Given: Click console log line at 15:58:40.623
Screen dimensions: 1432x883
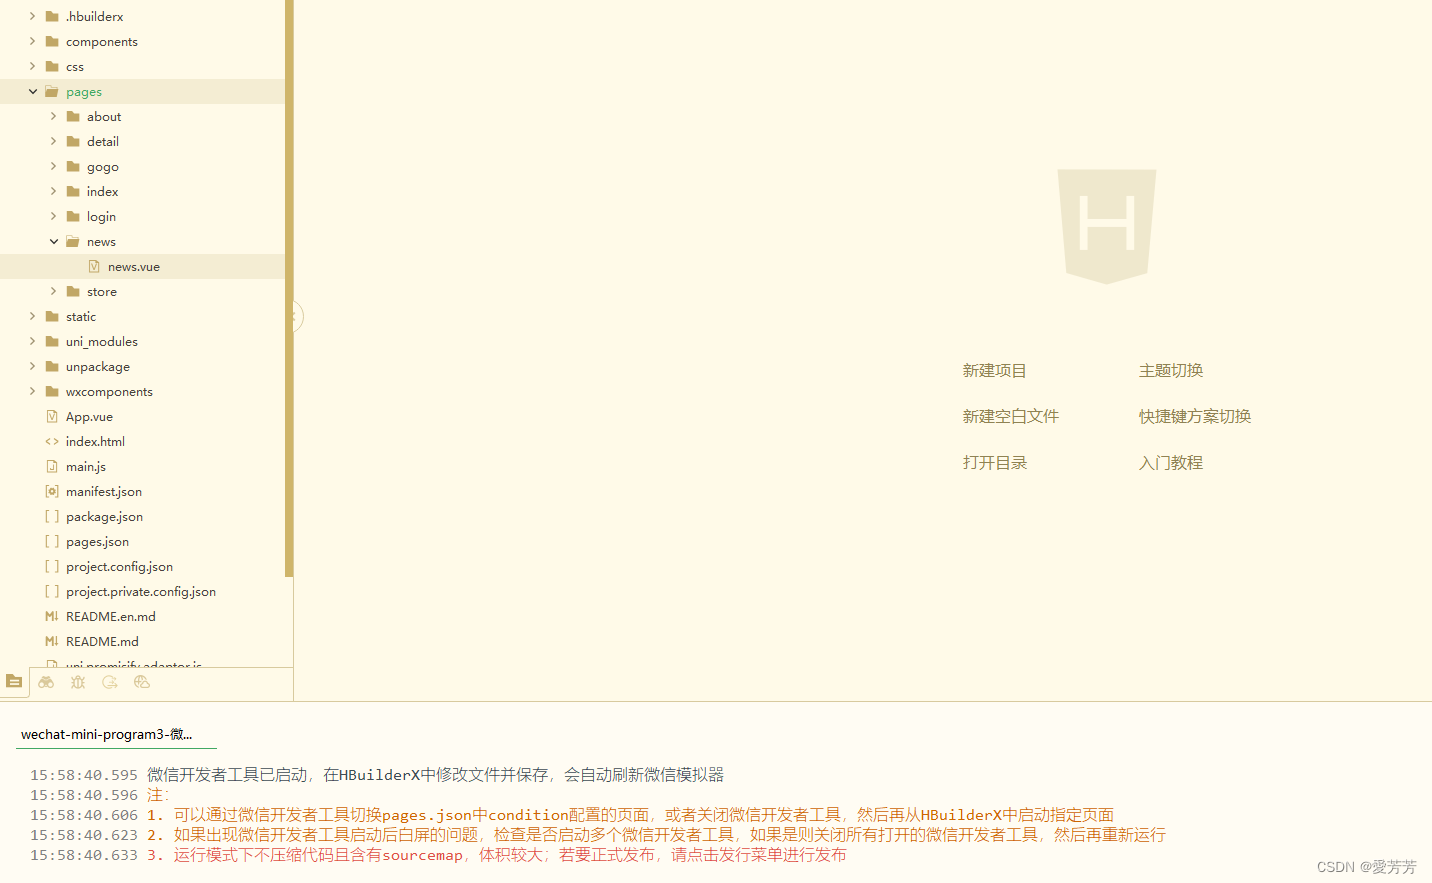Looking at the screenshot, I should [x=598, y=834].
